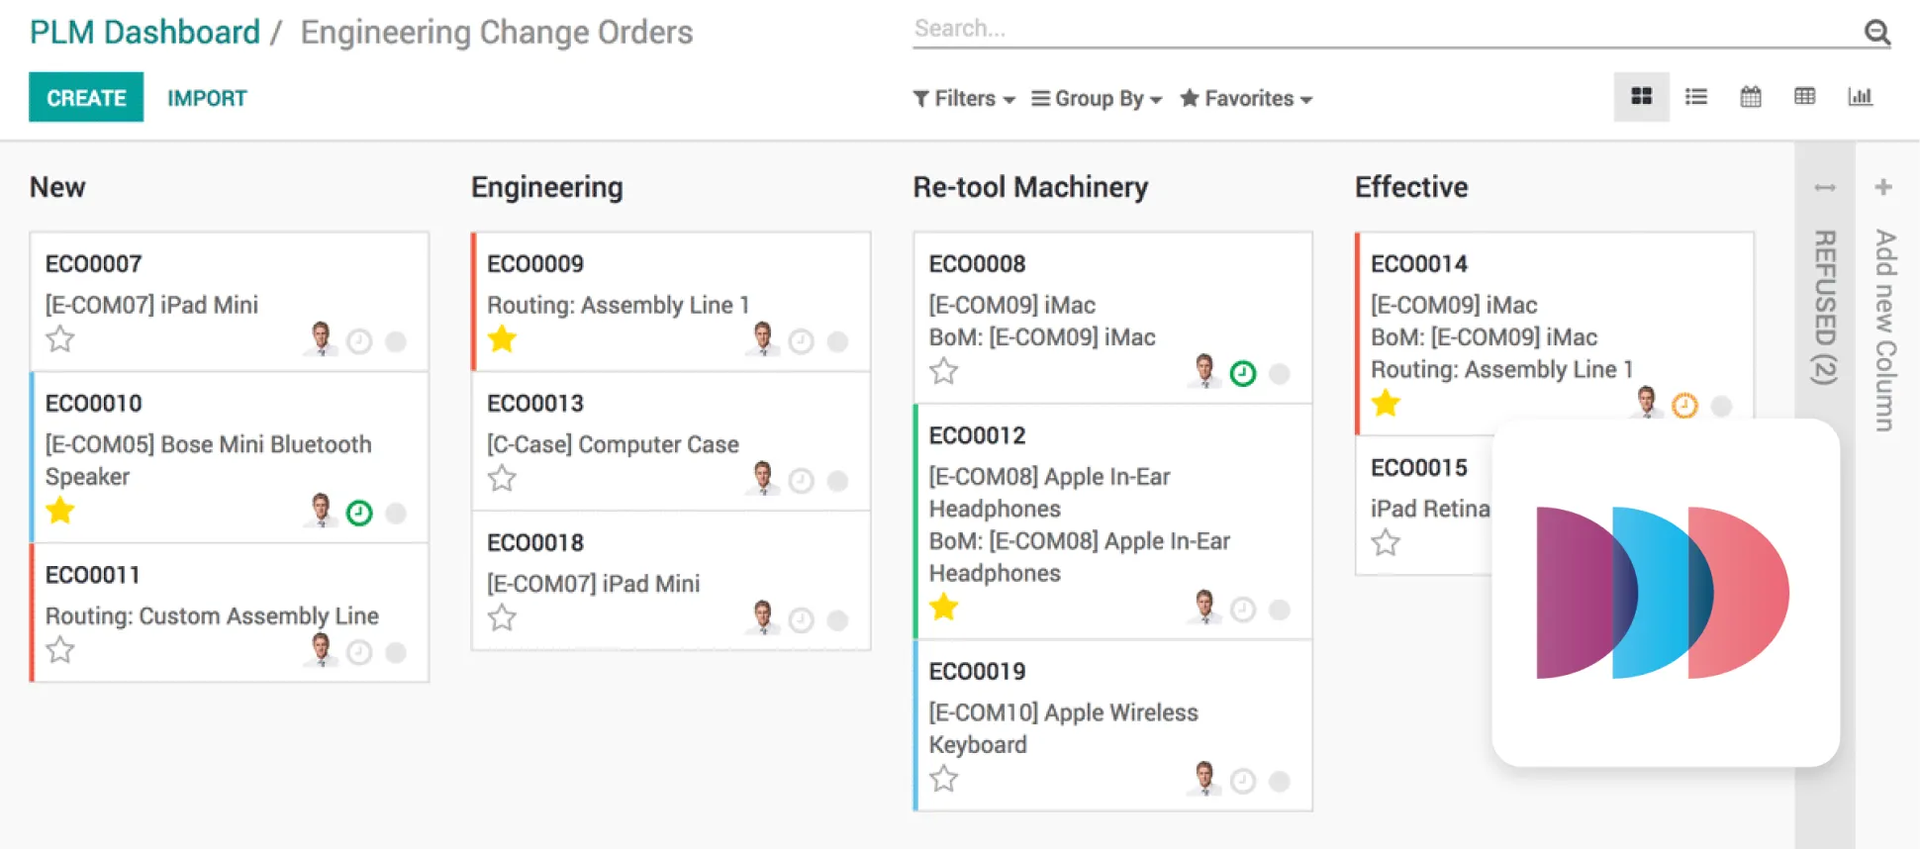Click the IMPORT button
The width and height of the screenshot is (1920, 849).
pyautogui.click(x=207, y=98)
